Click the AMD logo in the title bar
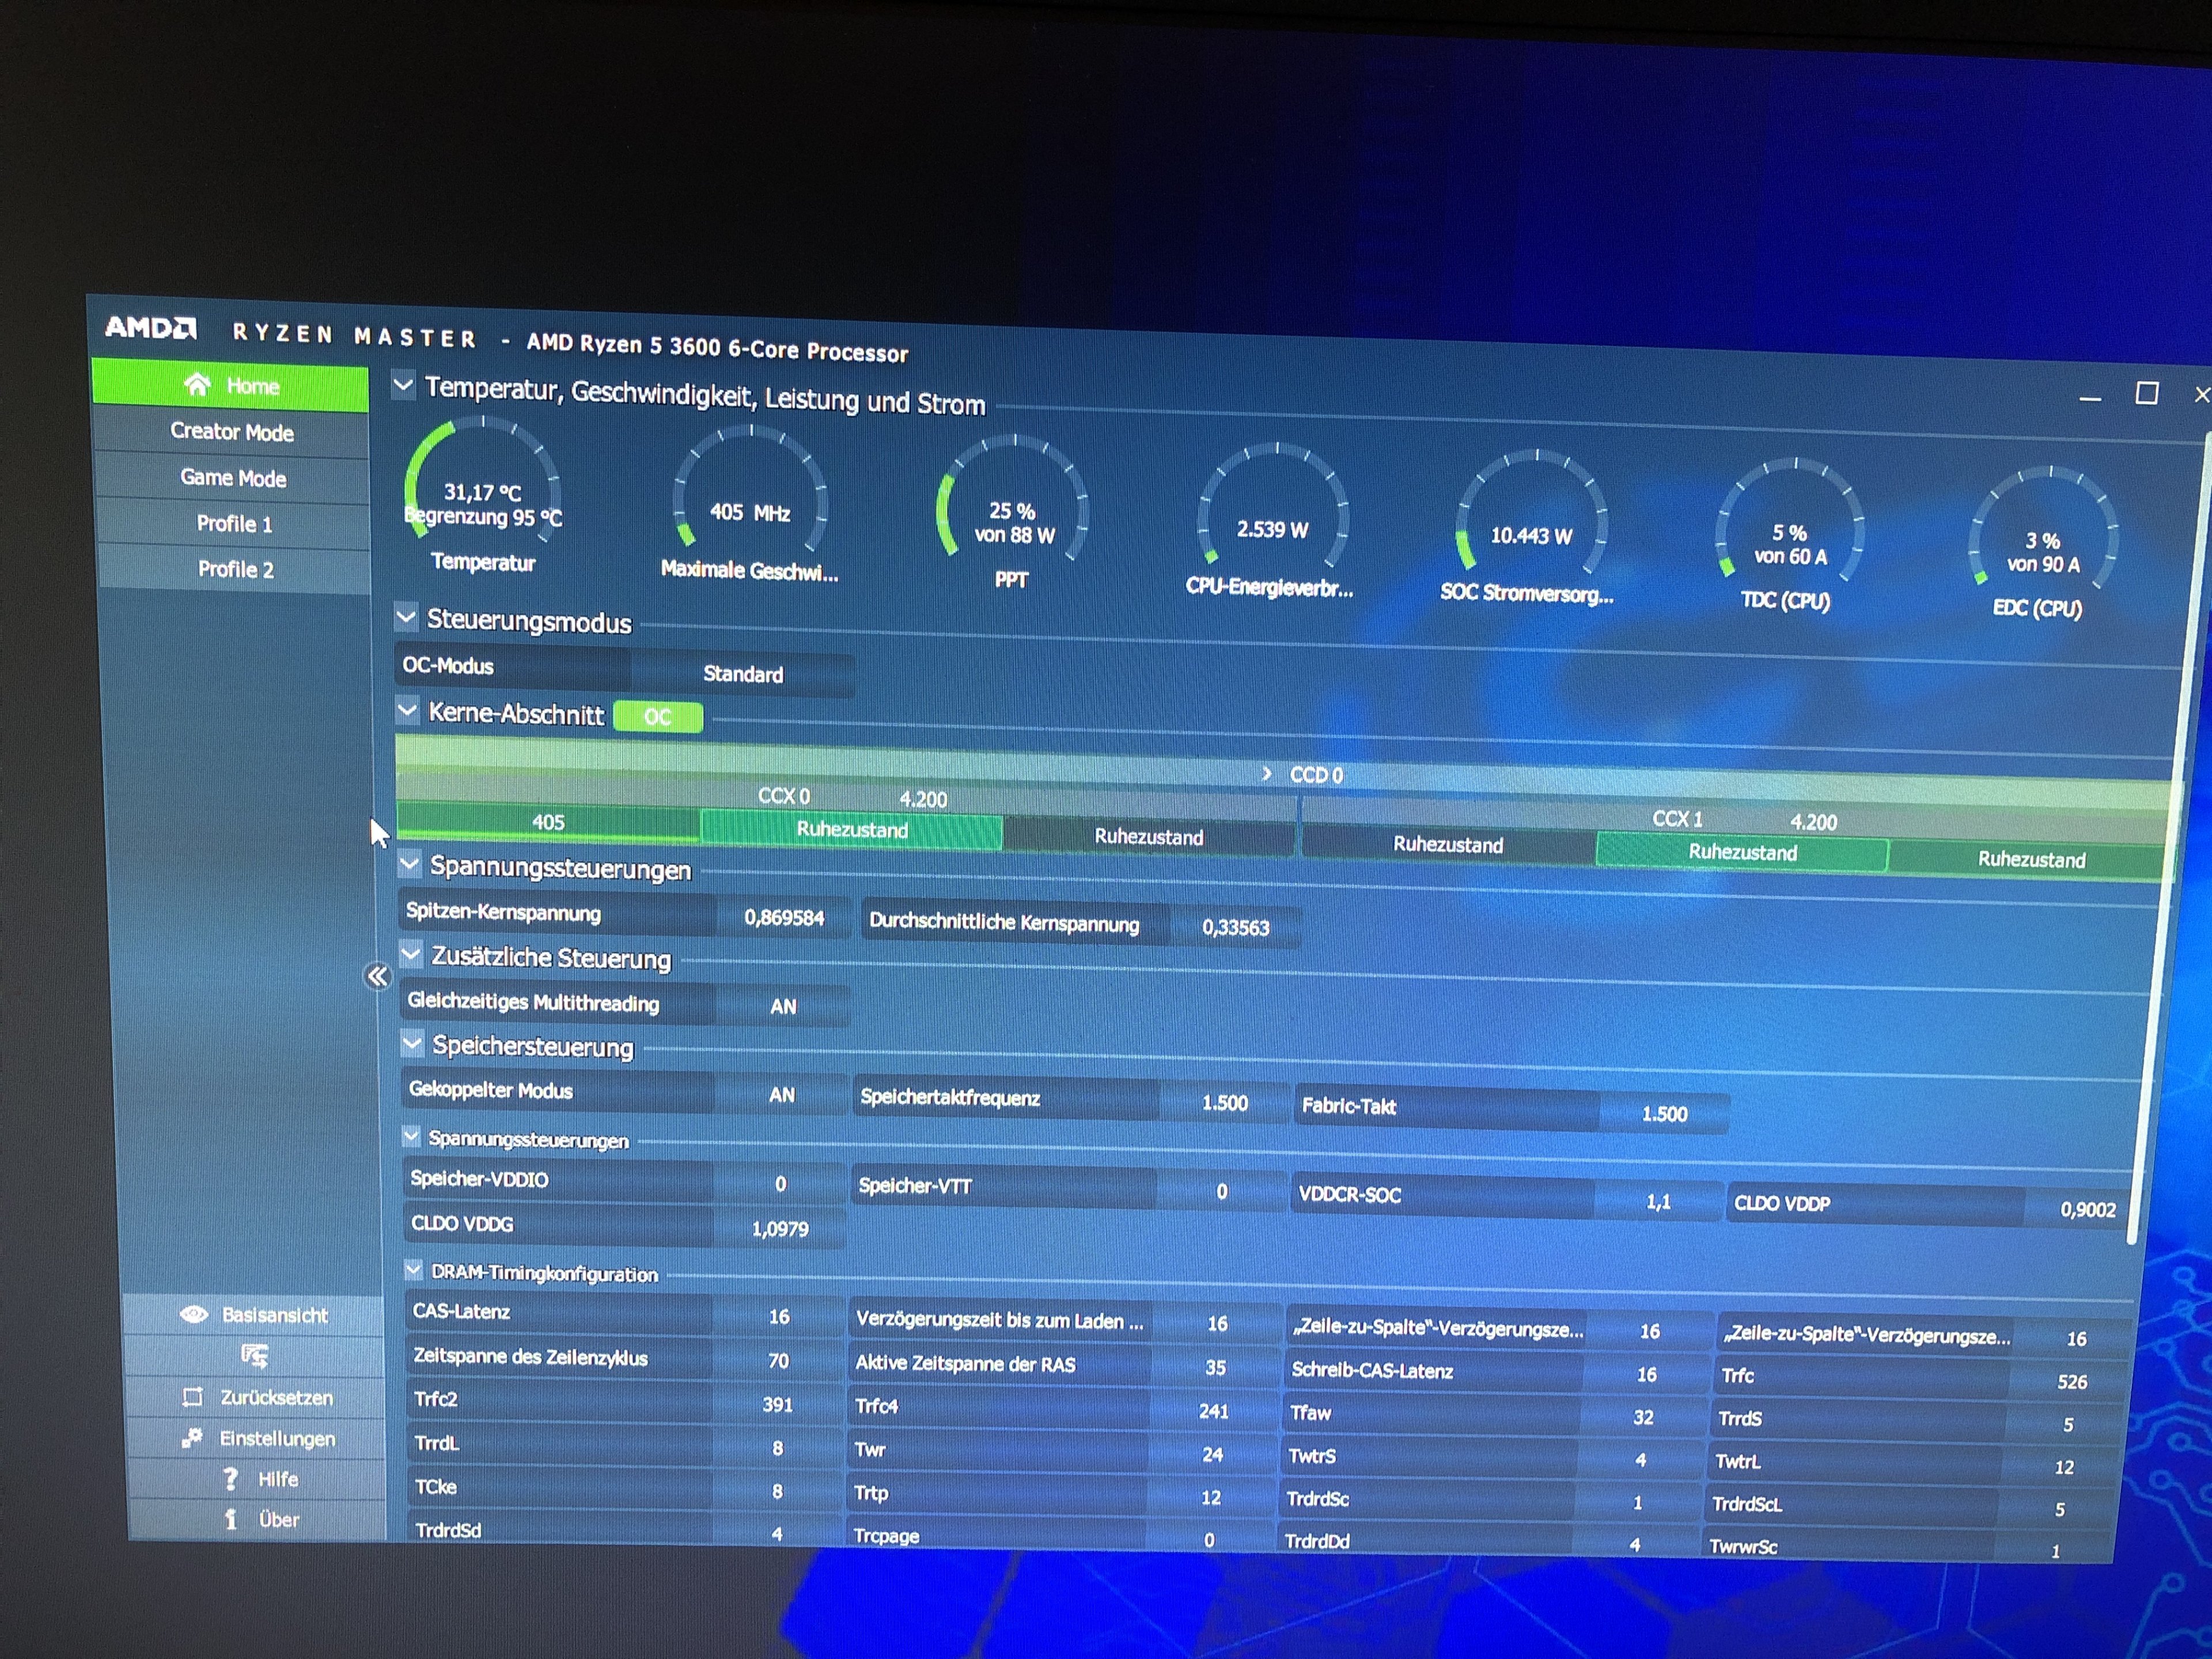The image size is (2212, 1659). [150, 328]
